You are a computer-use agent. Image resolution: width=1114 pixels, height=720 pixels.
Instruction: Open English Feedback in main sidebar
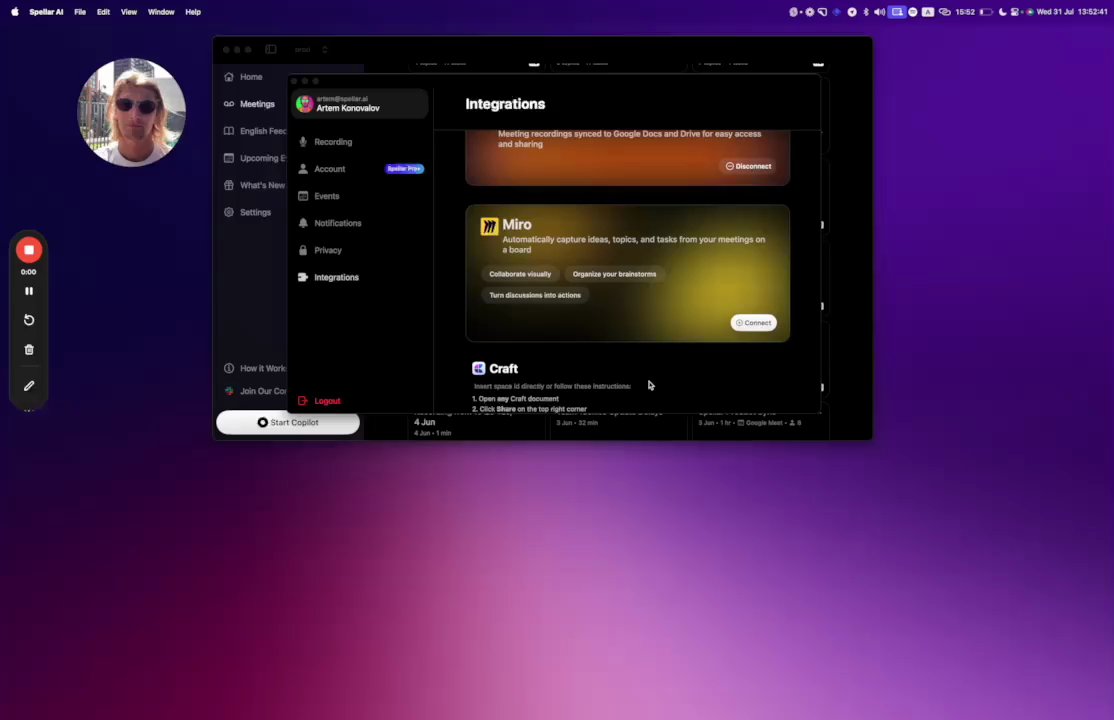(x=254, y=131)
